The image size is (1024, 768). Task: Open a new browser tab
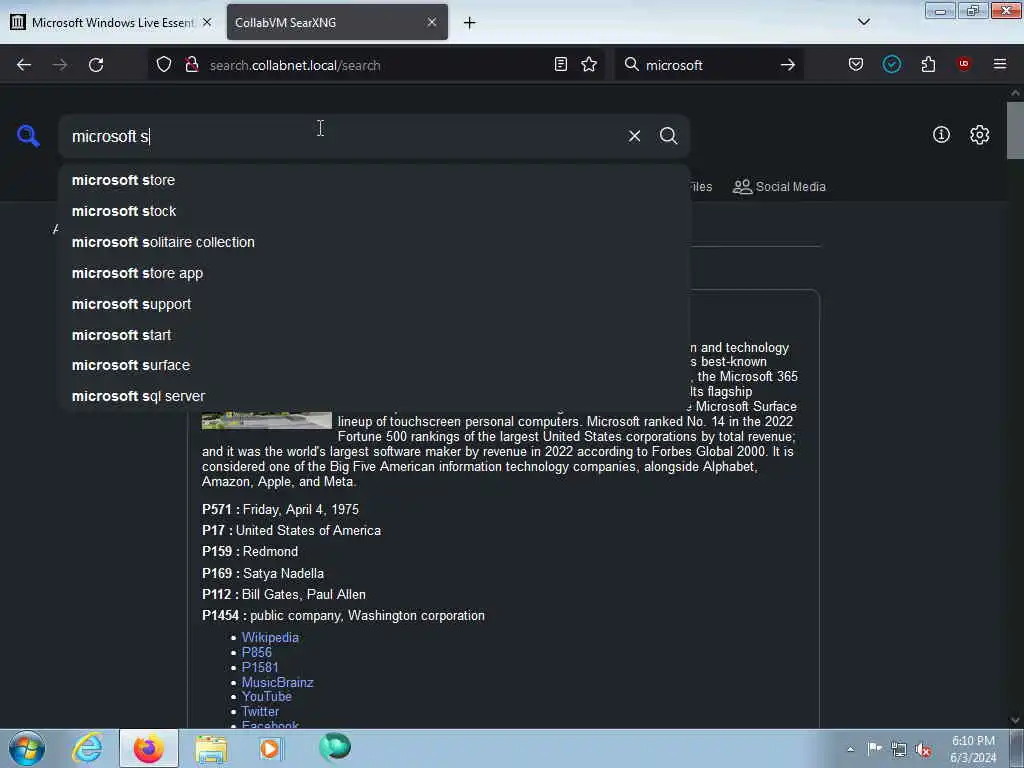[469, 23]
